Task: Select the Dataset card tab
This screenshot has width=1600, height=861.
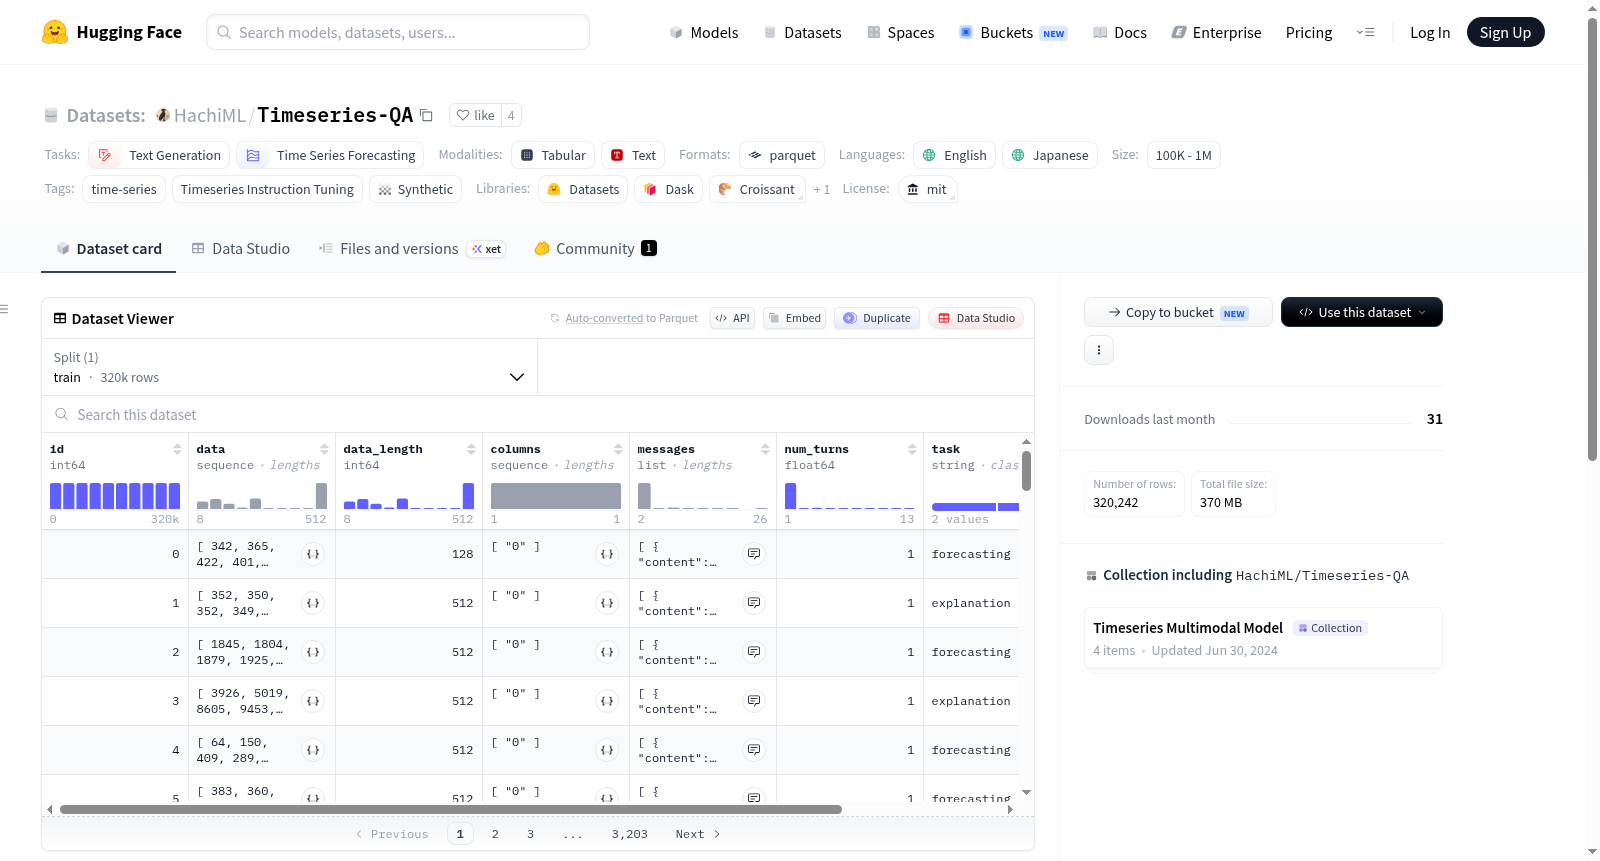Action: [x=109, y=248]
